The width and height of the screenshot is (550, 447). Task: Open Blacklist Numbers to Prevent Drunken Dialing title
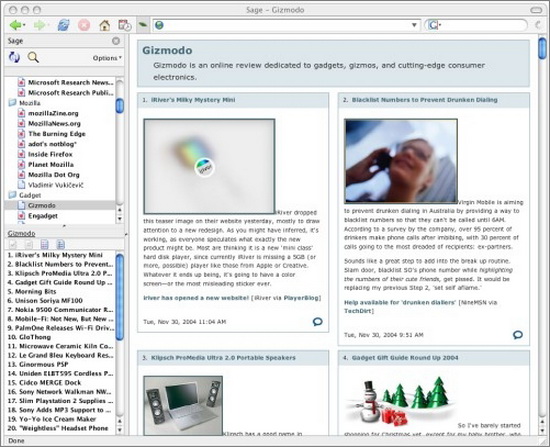(424, 100)
